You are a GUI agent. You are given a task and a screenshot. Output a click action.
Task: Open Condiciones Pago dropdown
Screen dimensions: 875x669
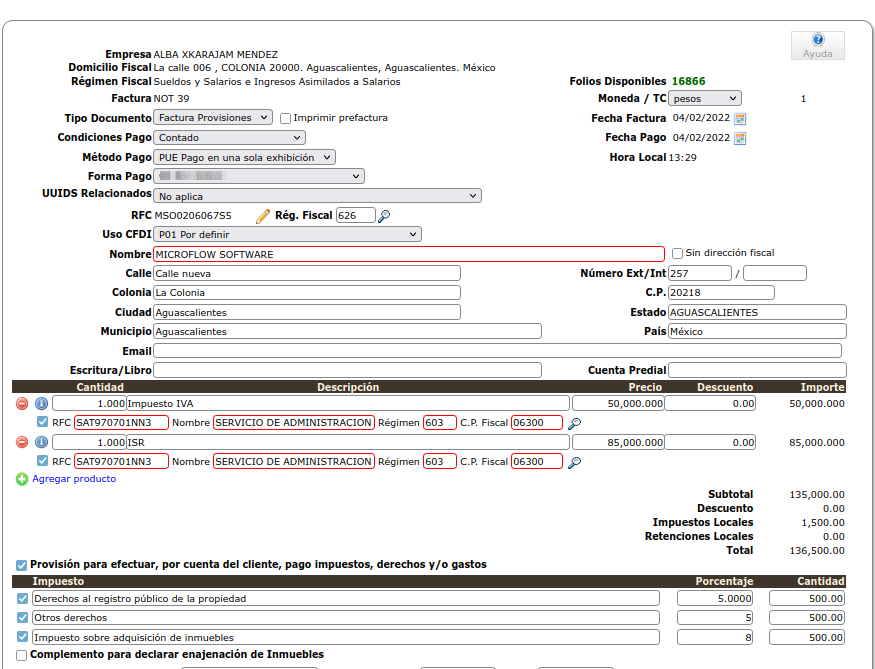coord(229,137)
